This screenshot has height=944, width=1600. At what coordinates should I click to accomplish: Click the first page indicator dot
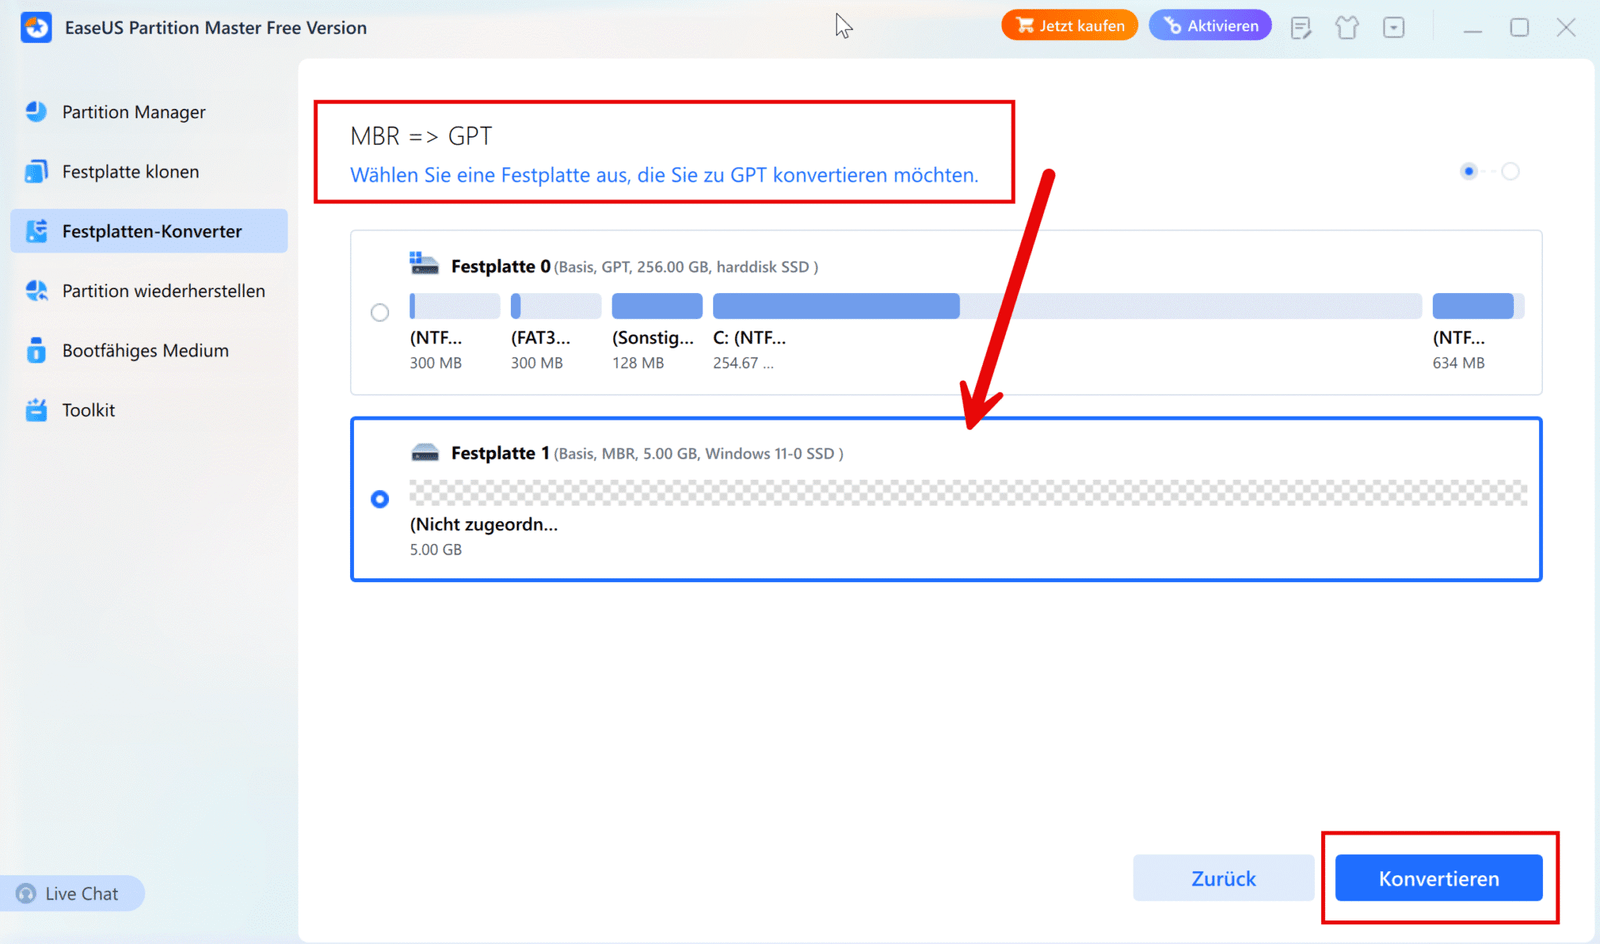(1468, 171)
